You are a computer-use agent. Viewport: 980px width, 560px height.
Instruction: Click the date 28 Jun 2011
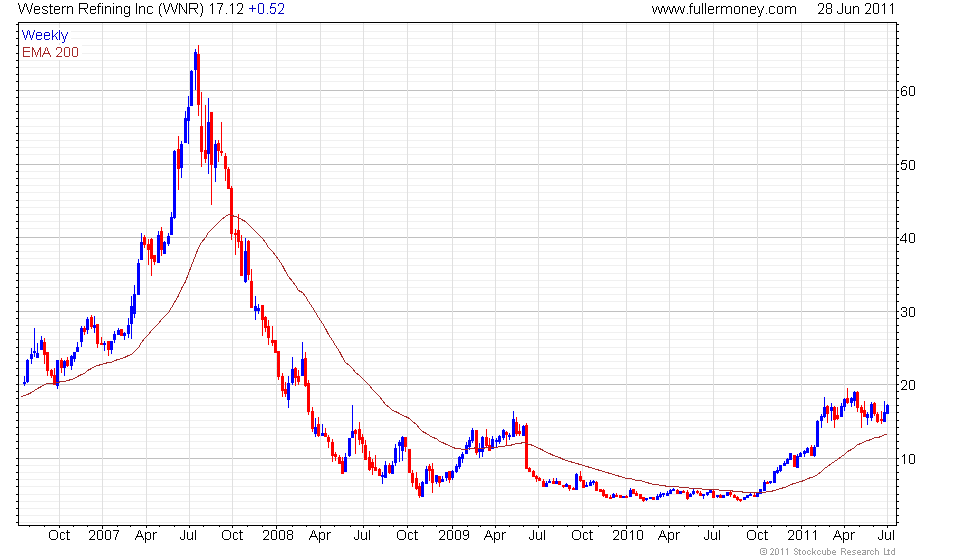[856, 9]
